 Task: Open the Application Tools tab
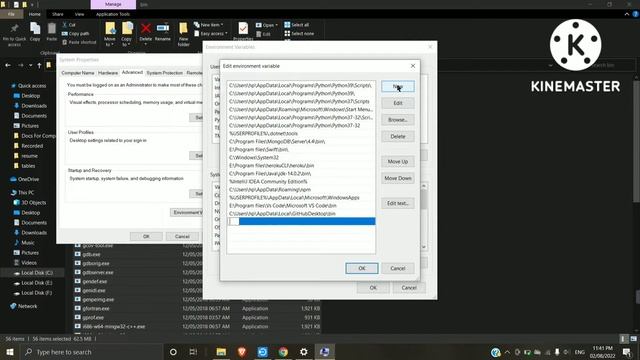[113, 14]
